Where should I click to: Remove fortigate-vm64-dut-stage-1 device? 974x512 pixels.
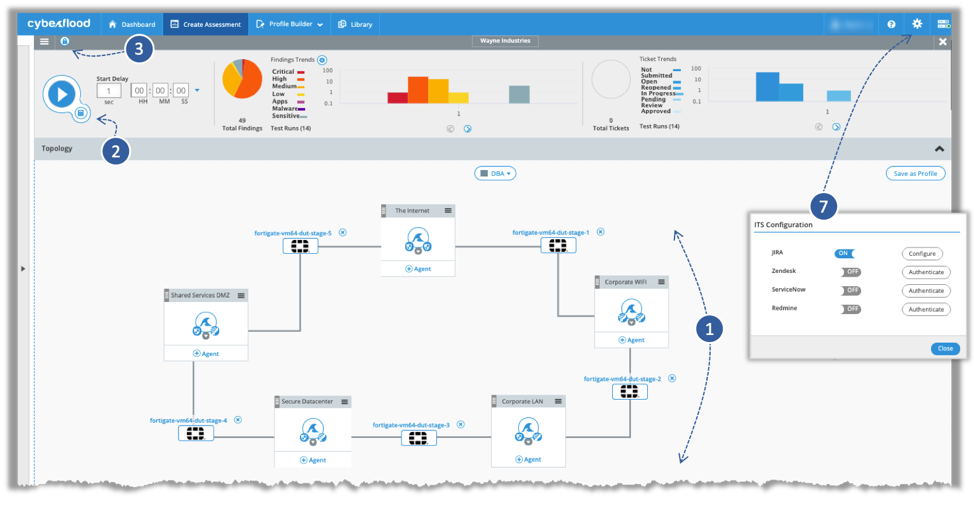click(601, 232)
